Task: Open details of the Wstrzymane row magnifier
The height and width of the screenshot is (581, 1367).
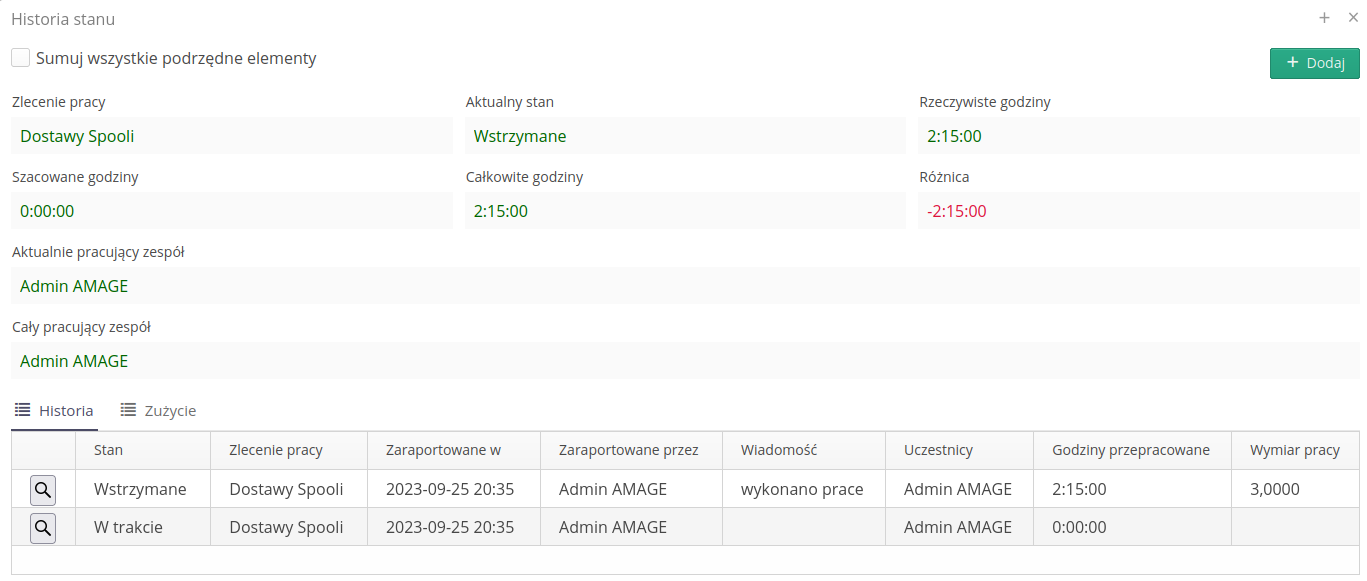Action: tap(43, 490)
